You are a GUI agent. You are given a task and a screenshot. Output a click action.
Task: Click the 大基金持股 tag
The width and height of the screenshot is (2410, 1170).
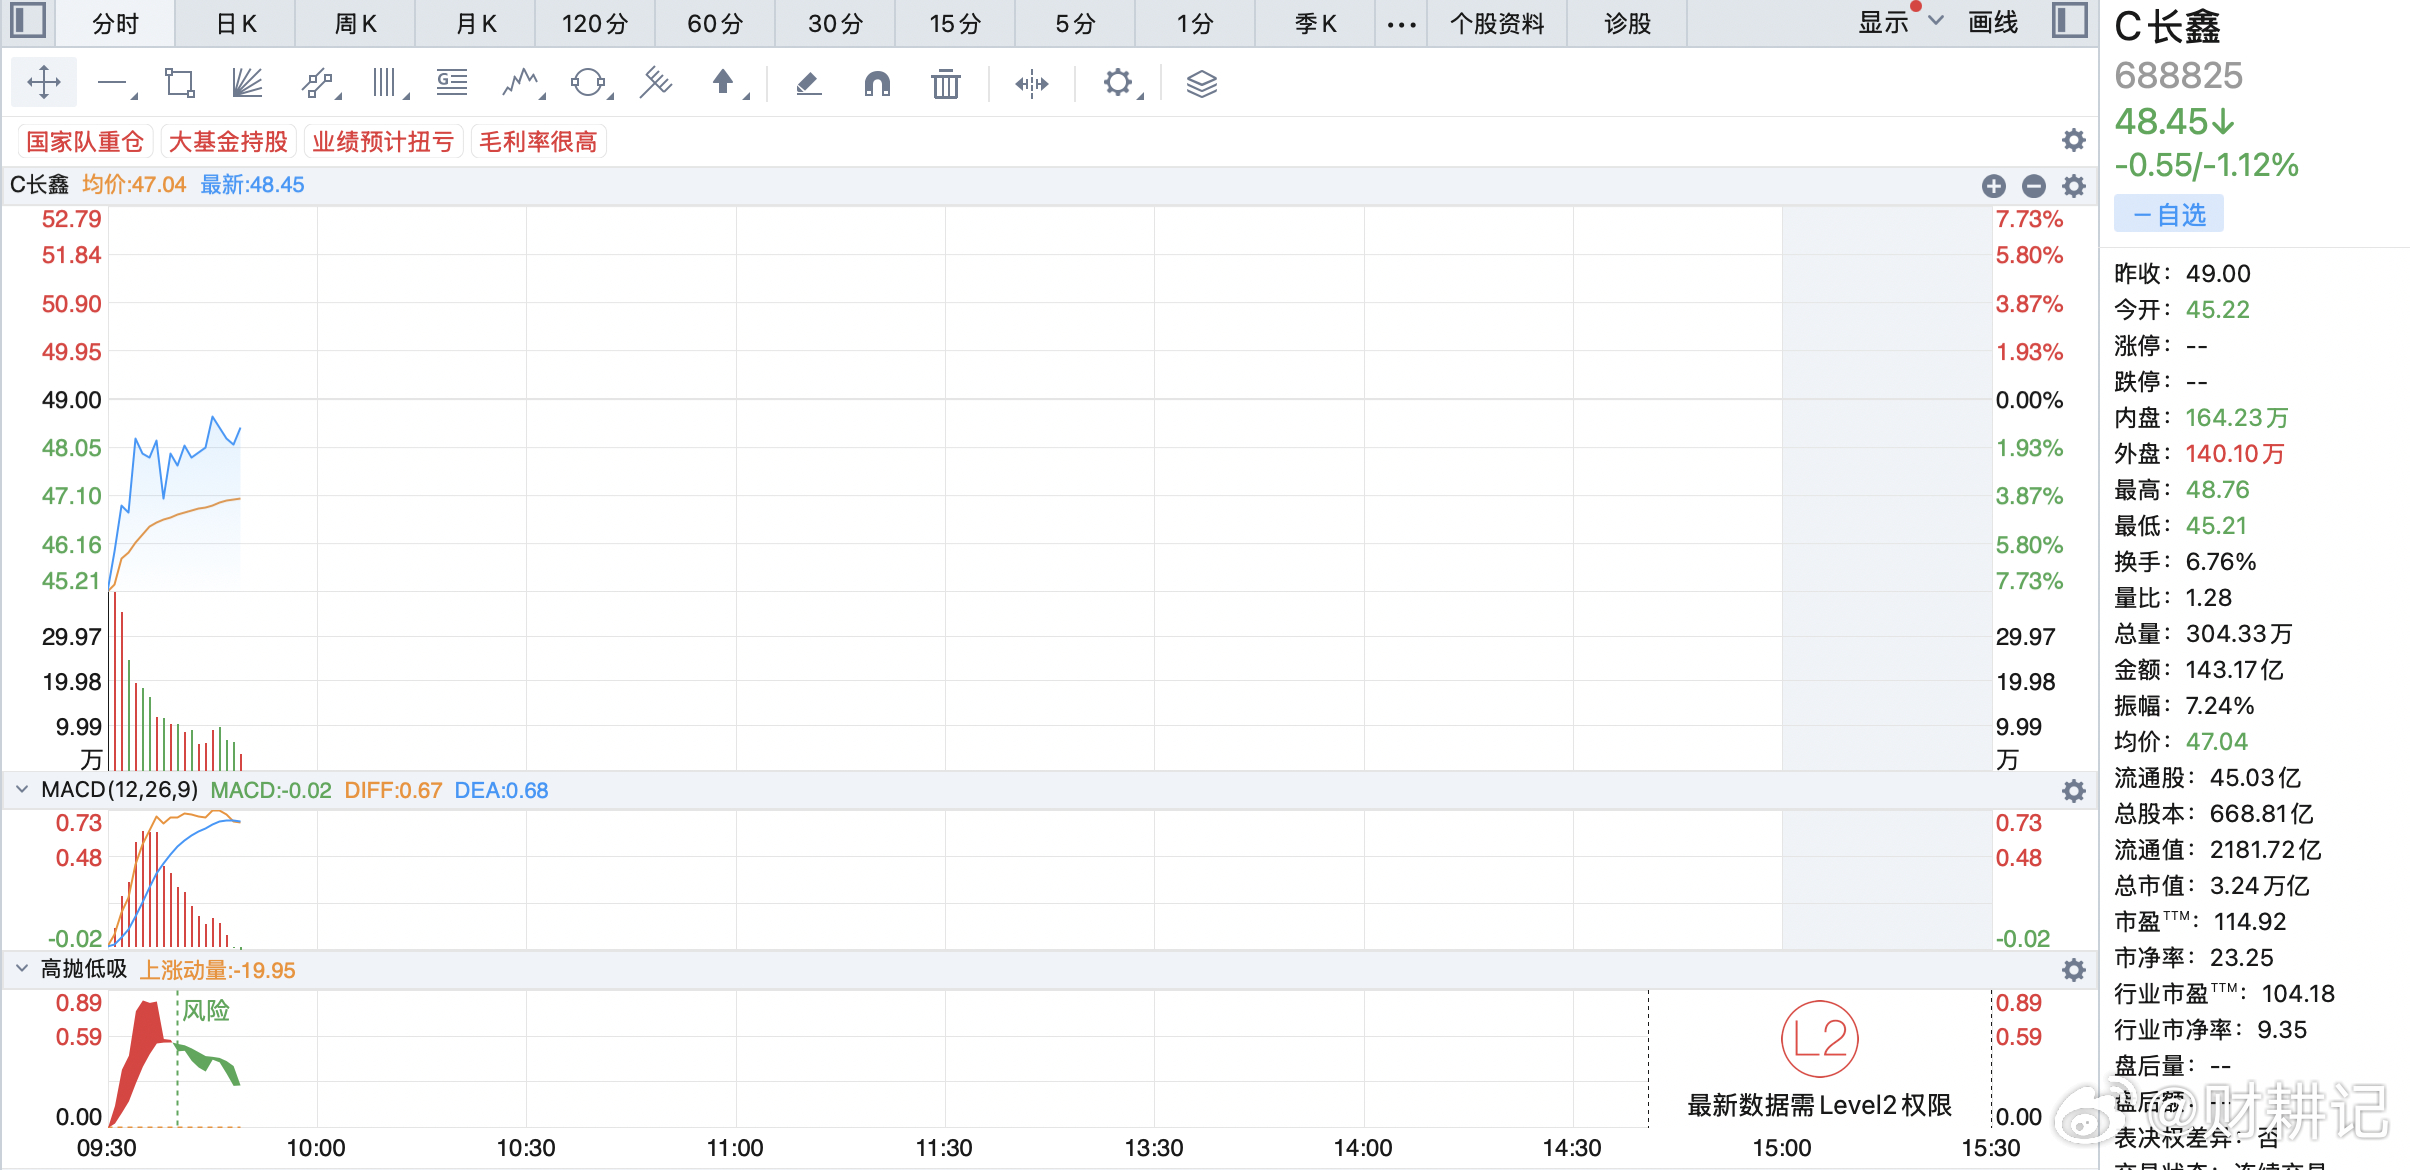point(228,142)
